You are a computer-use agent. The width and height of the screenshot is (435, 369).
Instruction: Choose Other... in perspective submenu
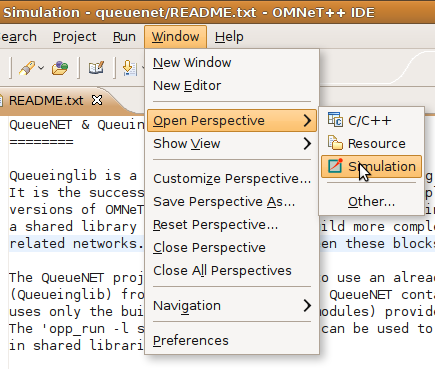tap(371, 202)
